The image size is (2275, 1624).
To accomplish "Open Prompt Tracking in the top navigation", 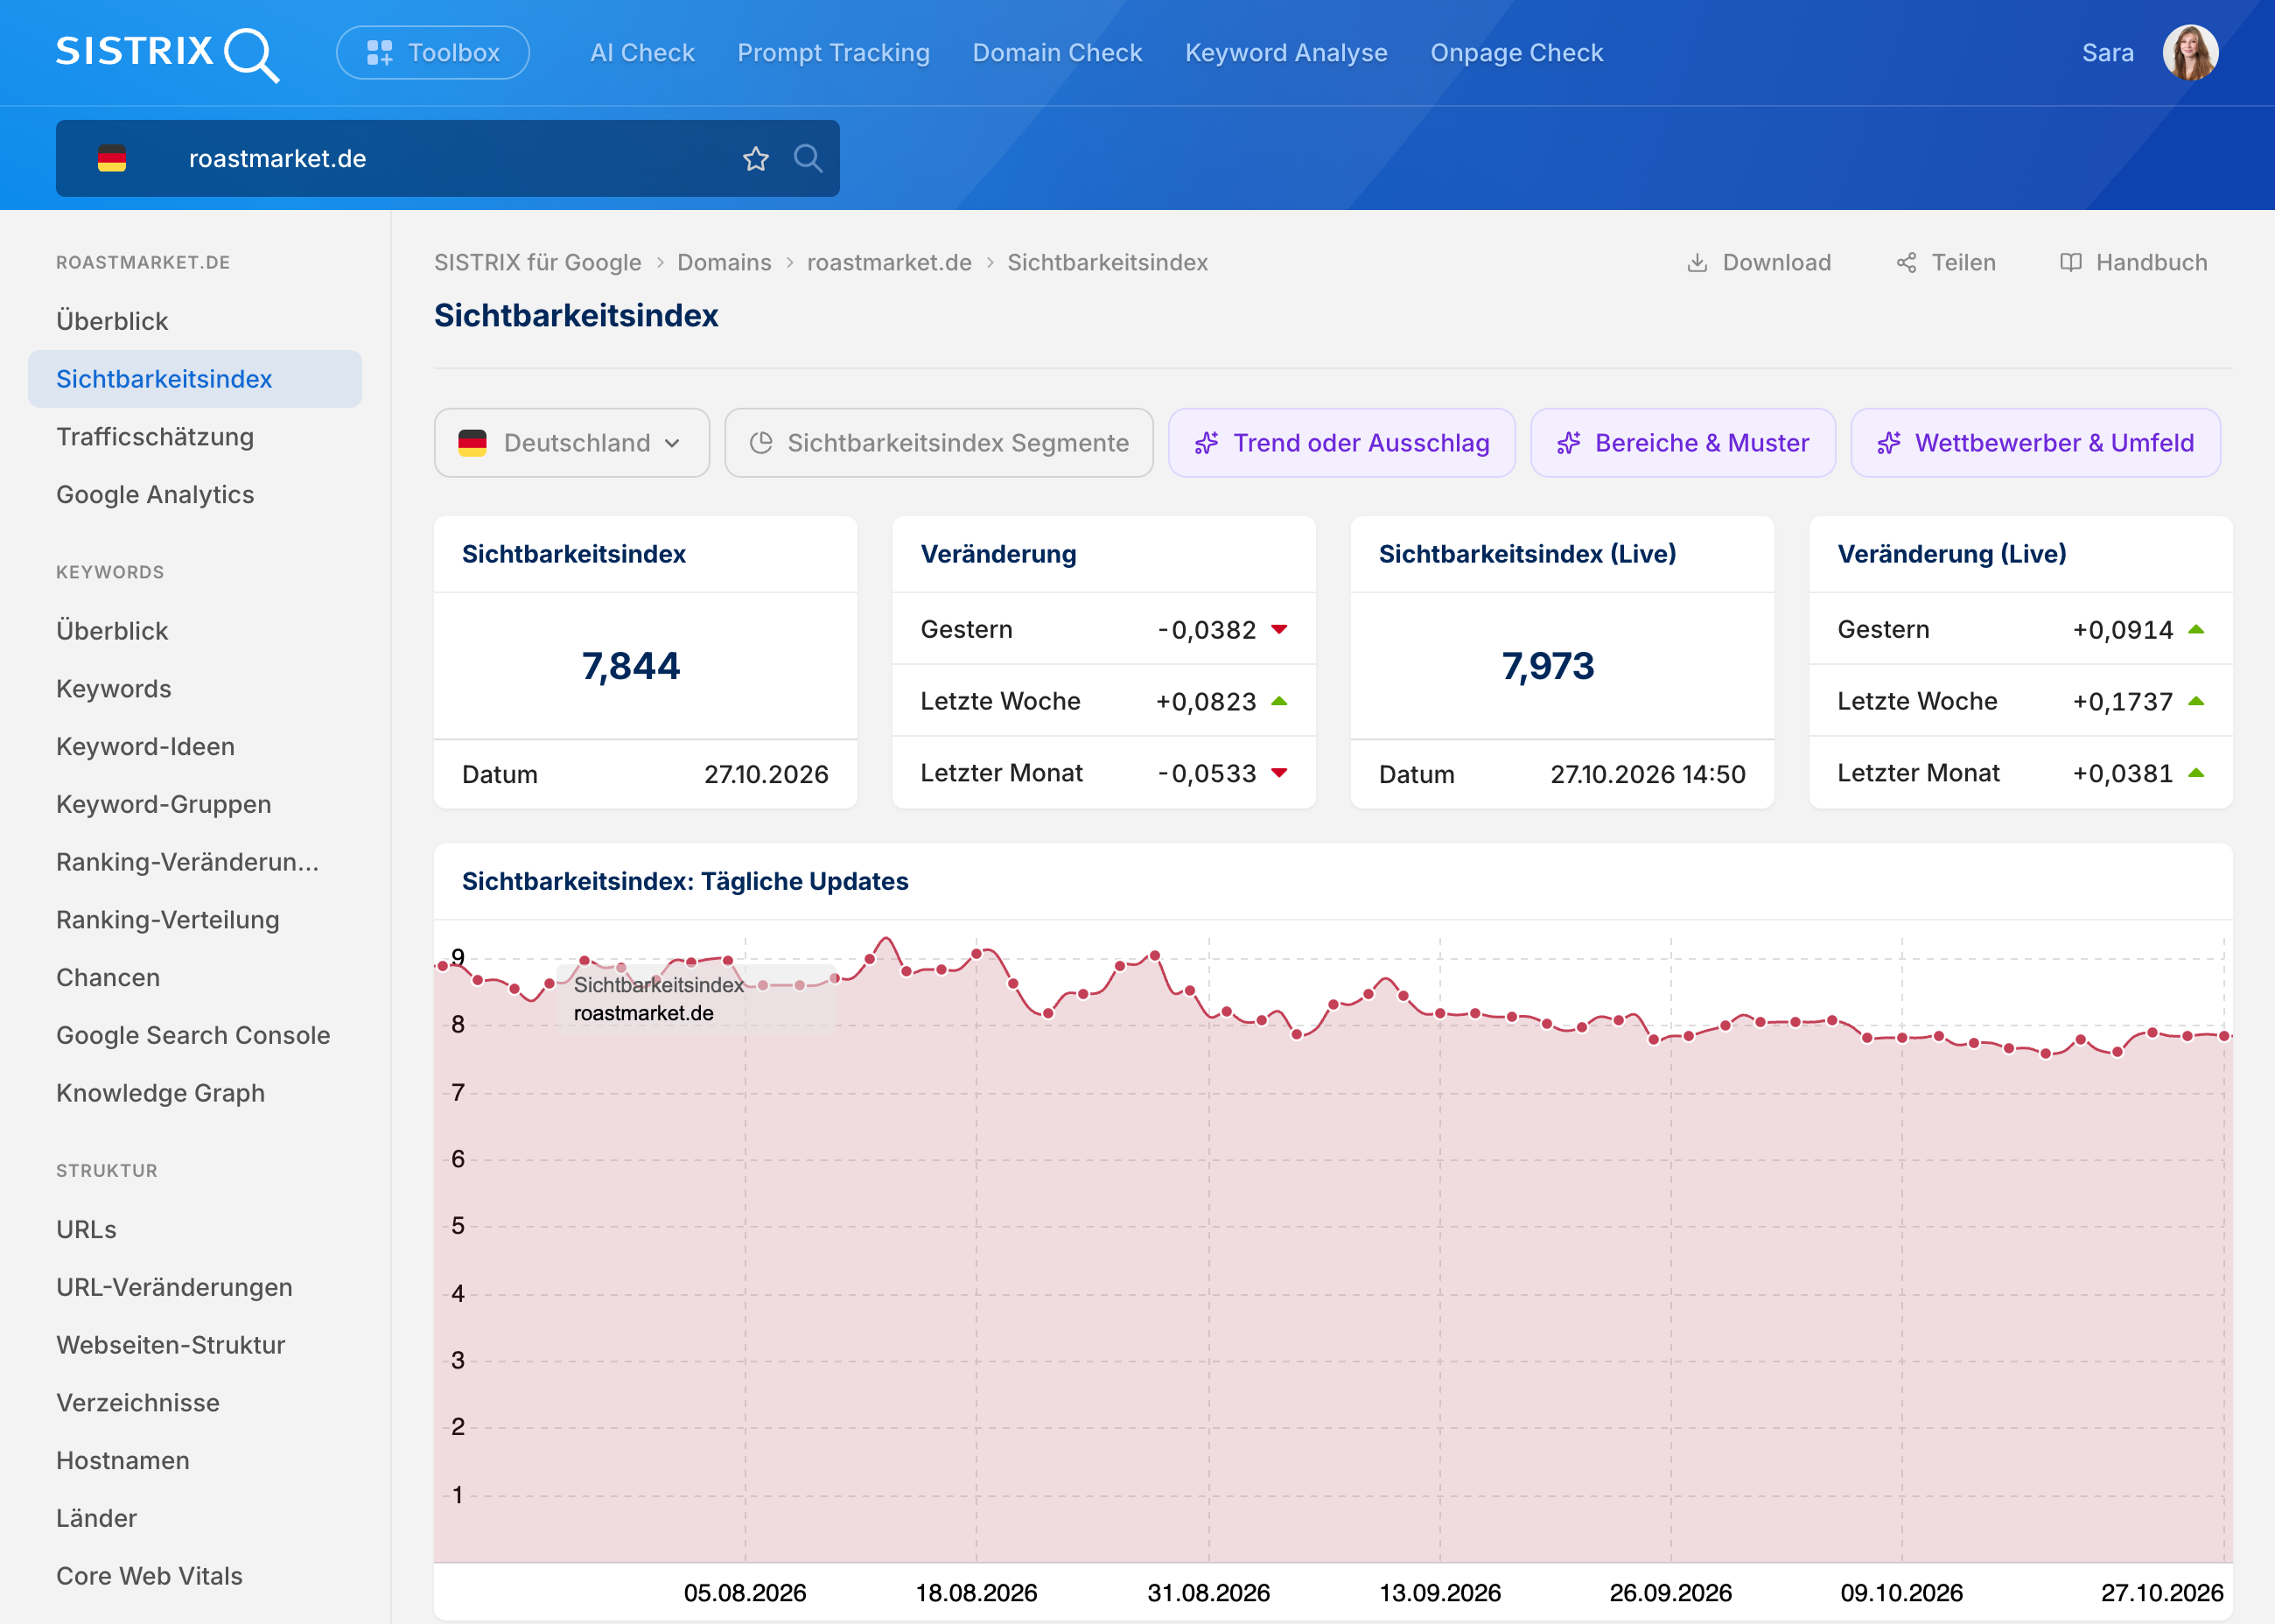I will click(x=833, y=53).
